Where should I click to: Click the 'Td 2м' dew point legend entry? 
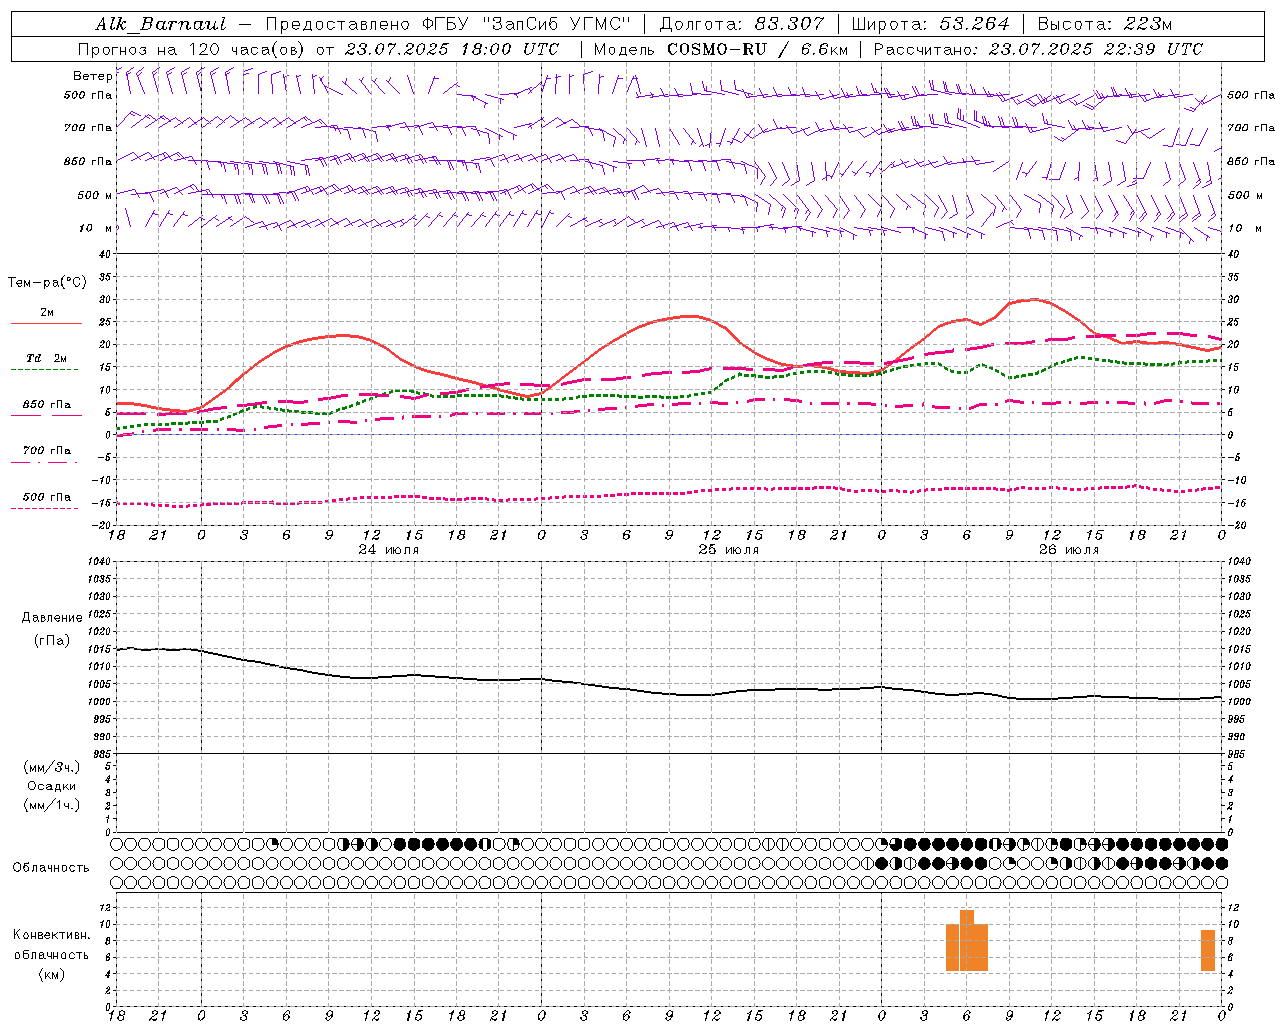47,358
